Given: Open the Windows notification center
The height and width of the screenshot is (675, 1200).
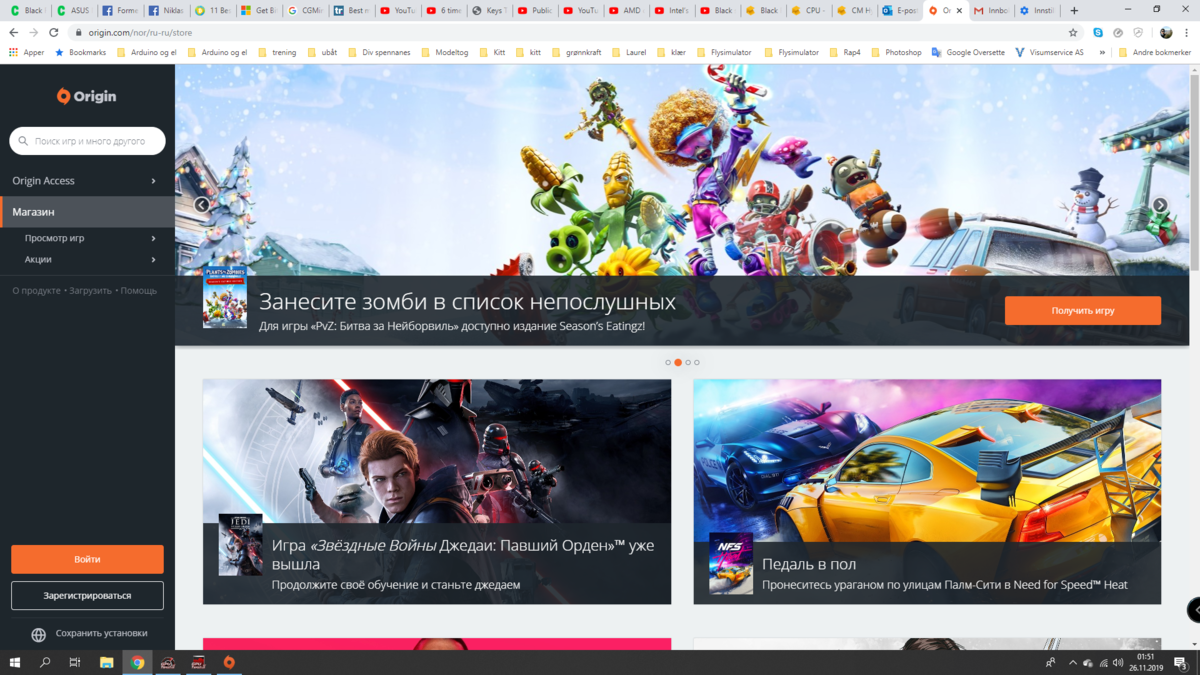Looking at the screenshot, I should 1182,662.
